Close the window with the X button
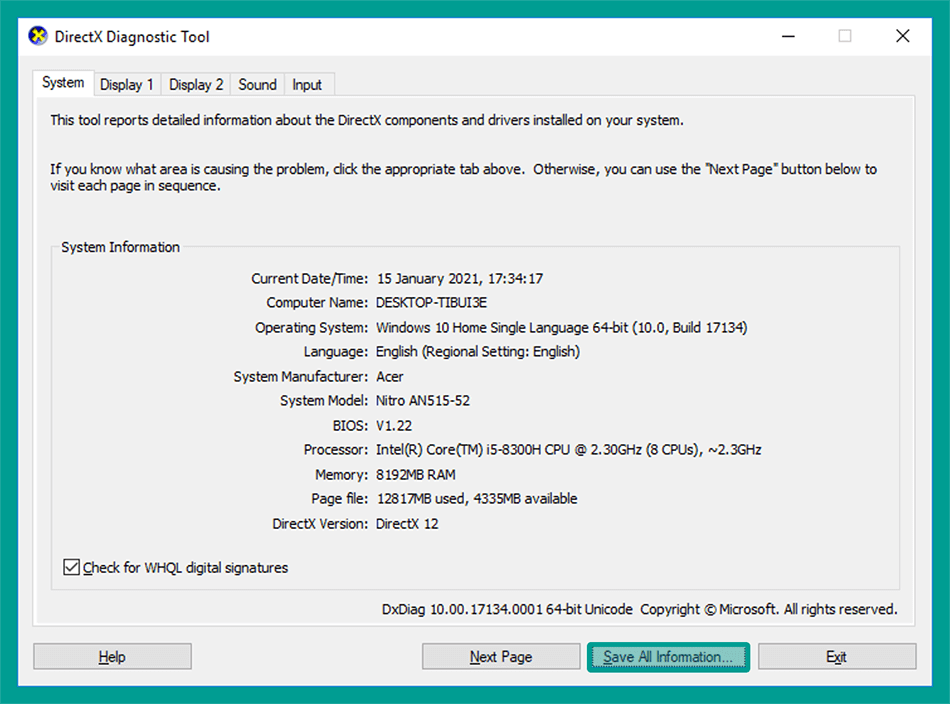950x704 pixels. (903, 36)
